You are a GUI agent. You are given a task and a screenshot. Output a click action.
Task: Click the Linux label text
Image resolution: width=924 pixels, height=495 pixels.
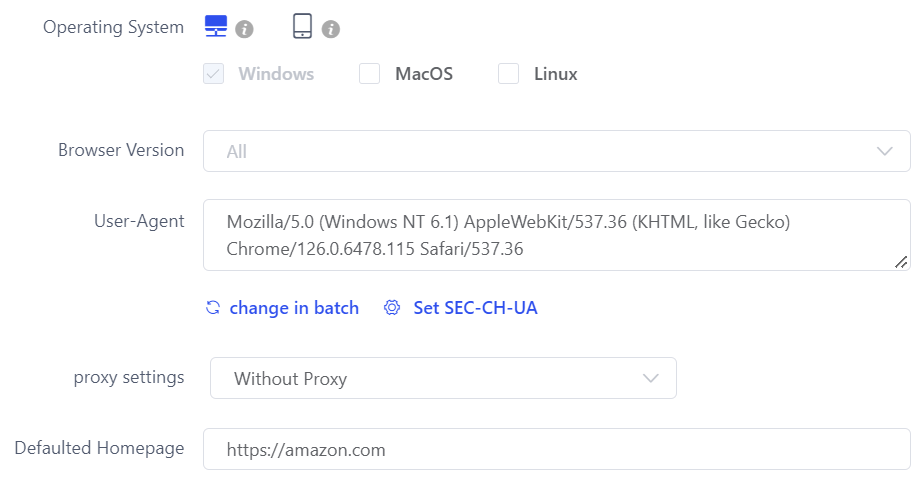pos(556,74)
